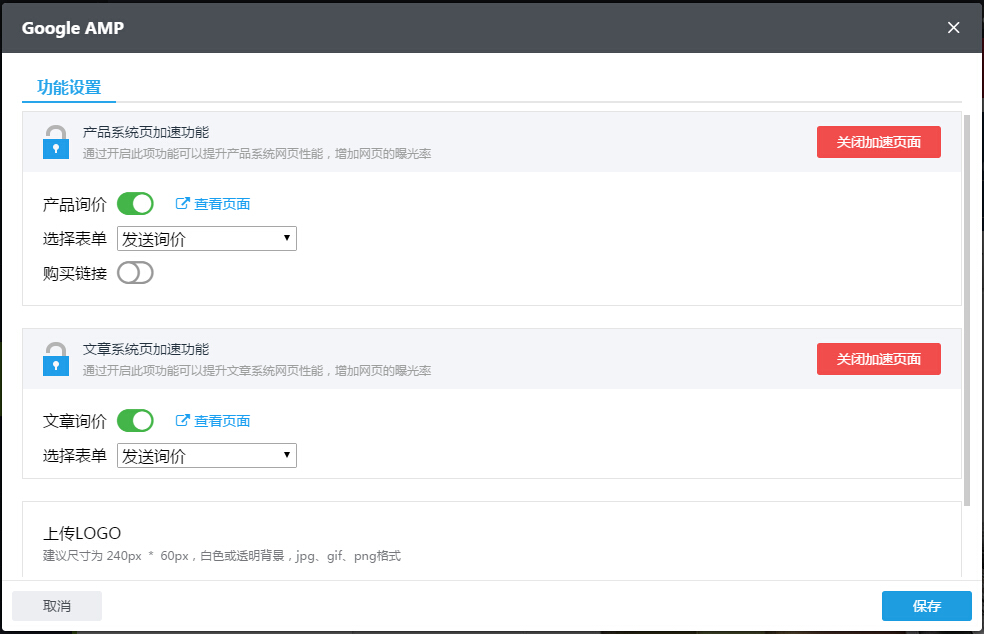Disable the 产品询价 toggle

[x=135, y=203]
